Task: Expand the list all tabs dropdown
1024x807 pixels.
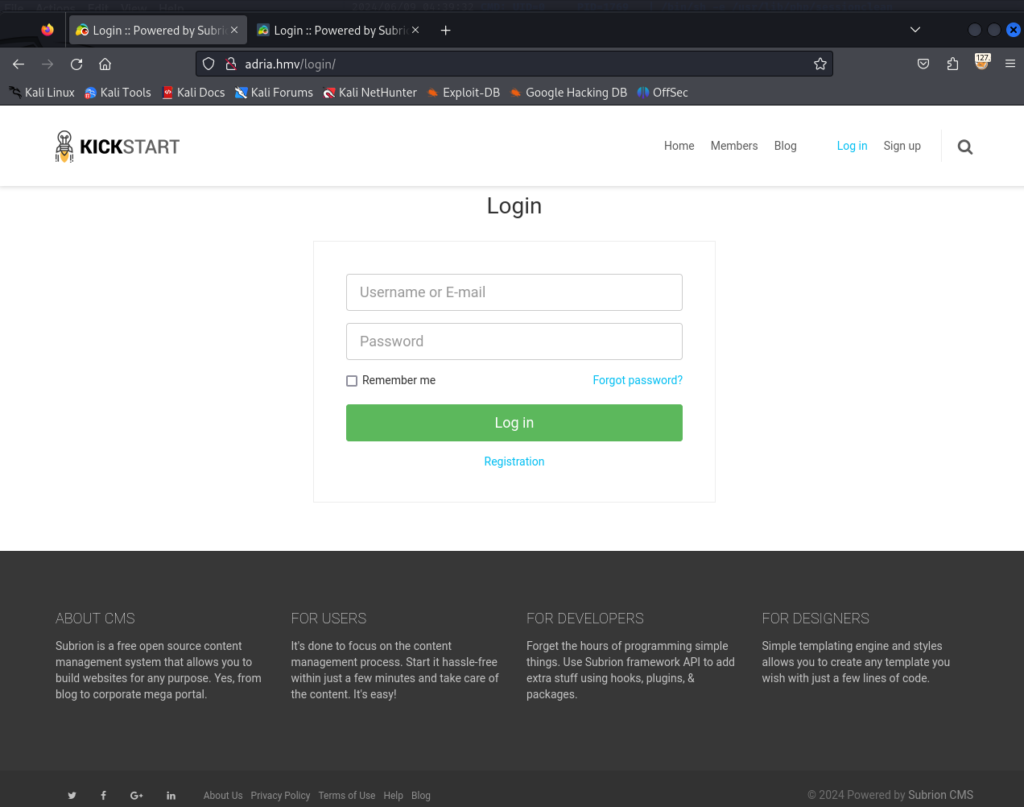Action: (916, 30)
